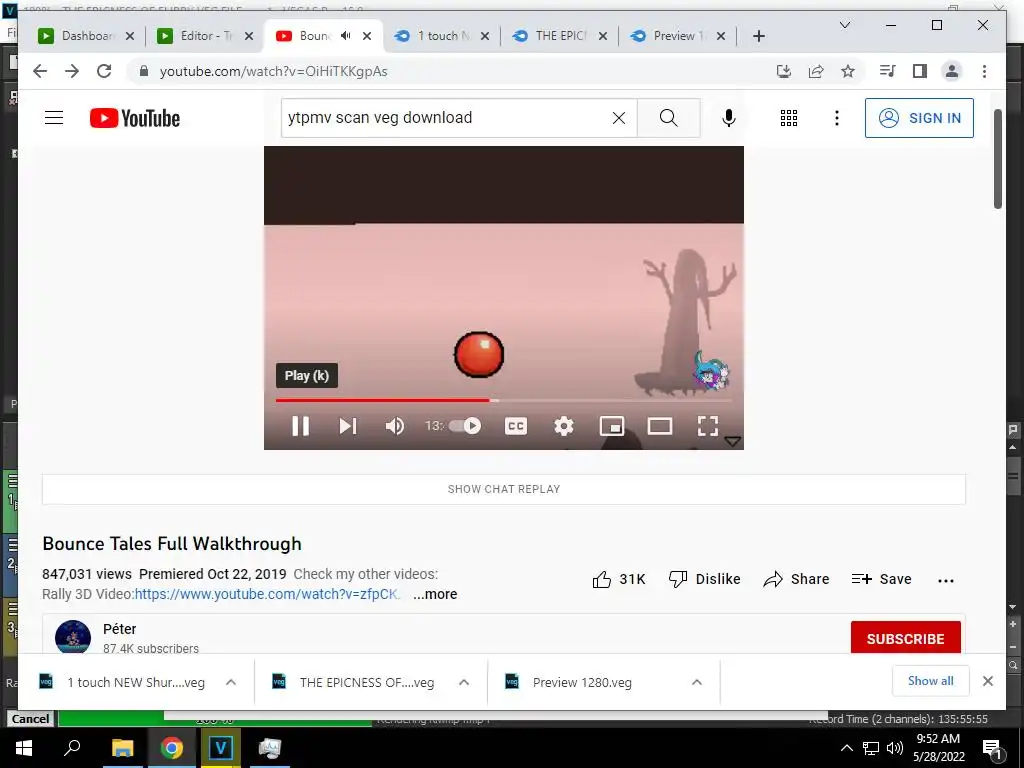
Task: Install app icon in address bar
Action: tap(784, 71)
